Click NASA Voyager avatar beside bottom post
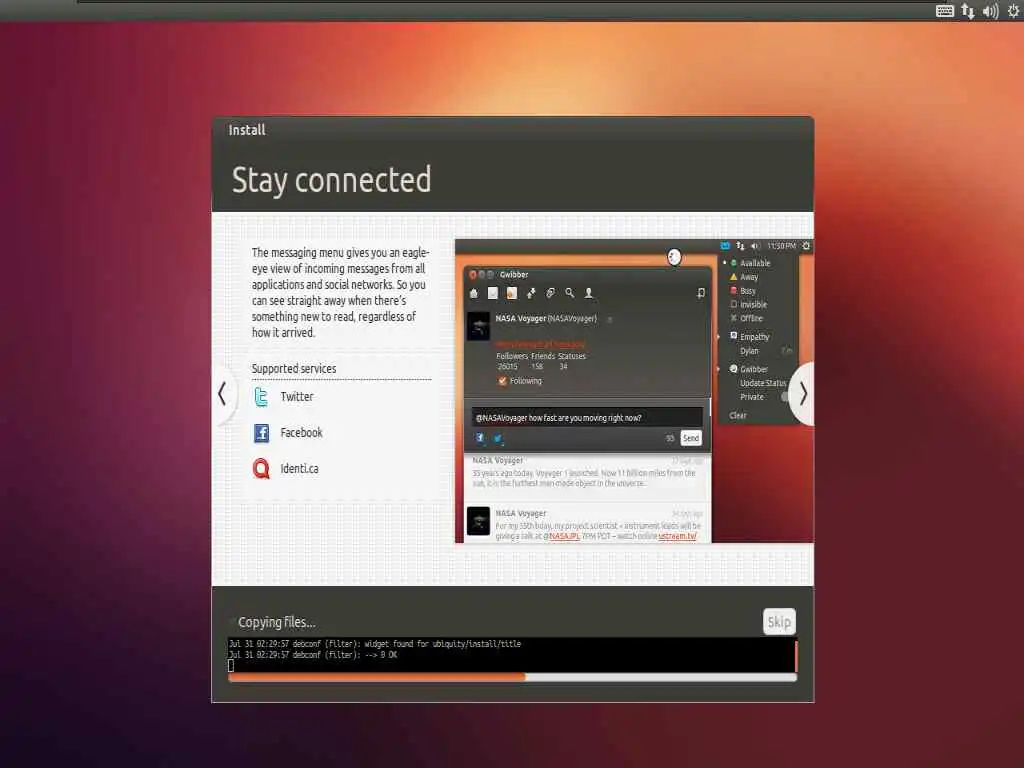Viewport: 1024px width, 768px height. click(x=478, y=521)
